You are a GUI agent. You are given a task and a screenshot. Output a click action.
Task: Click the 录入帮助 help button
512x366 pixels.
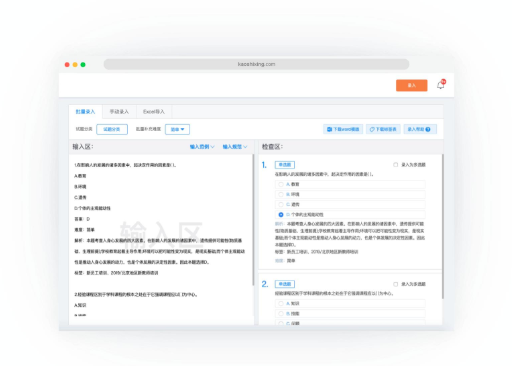(x=420, y=129)
